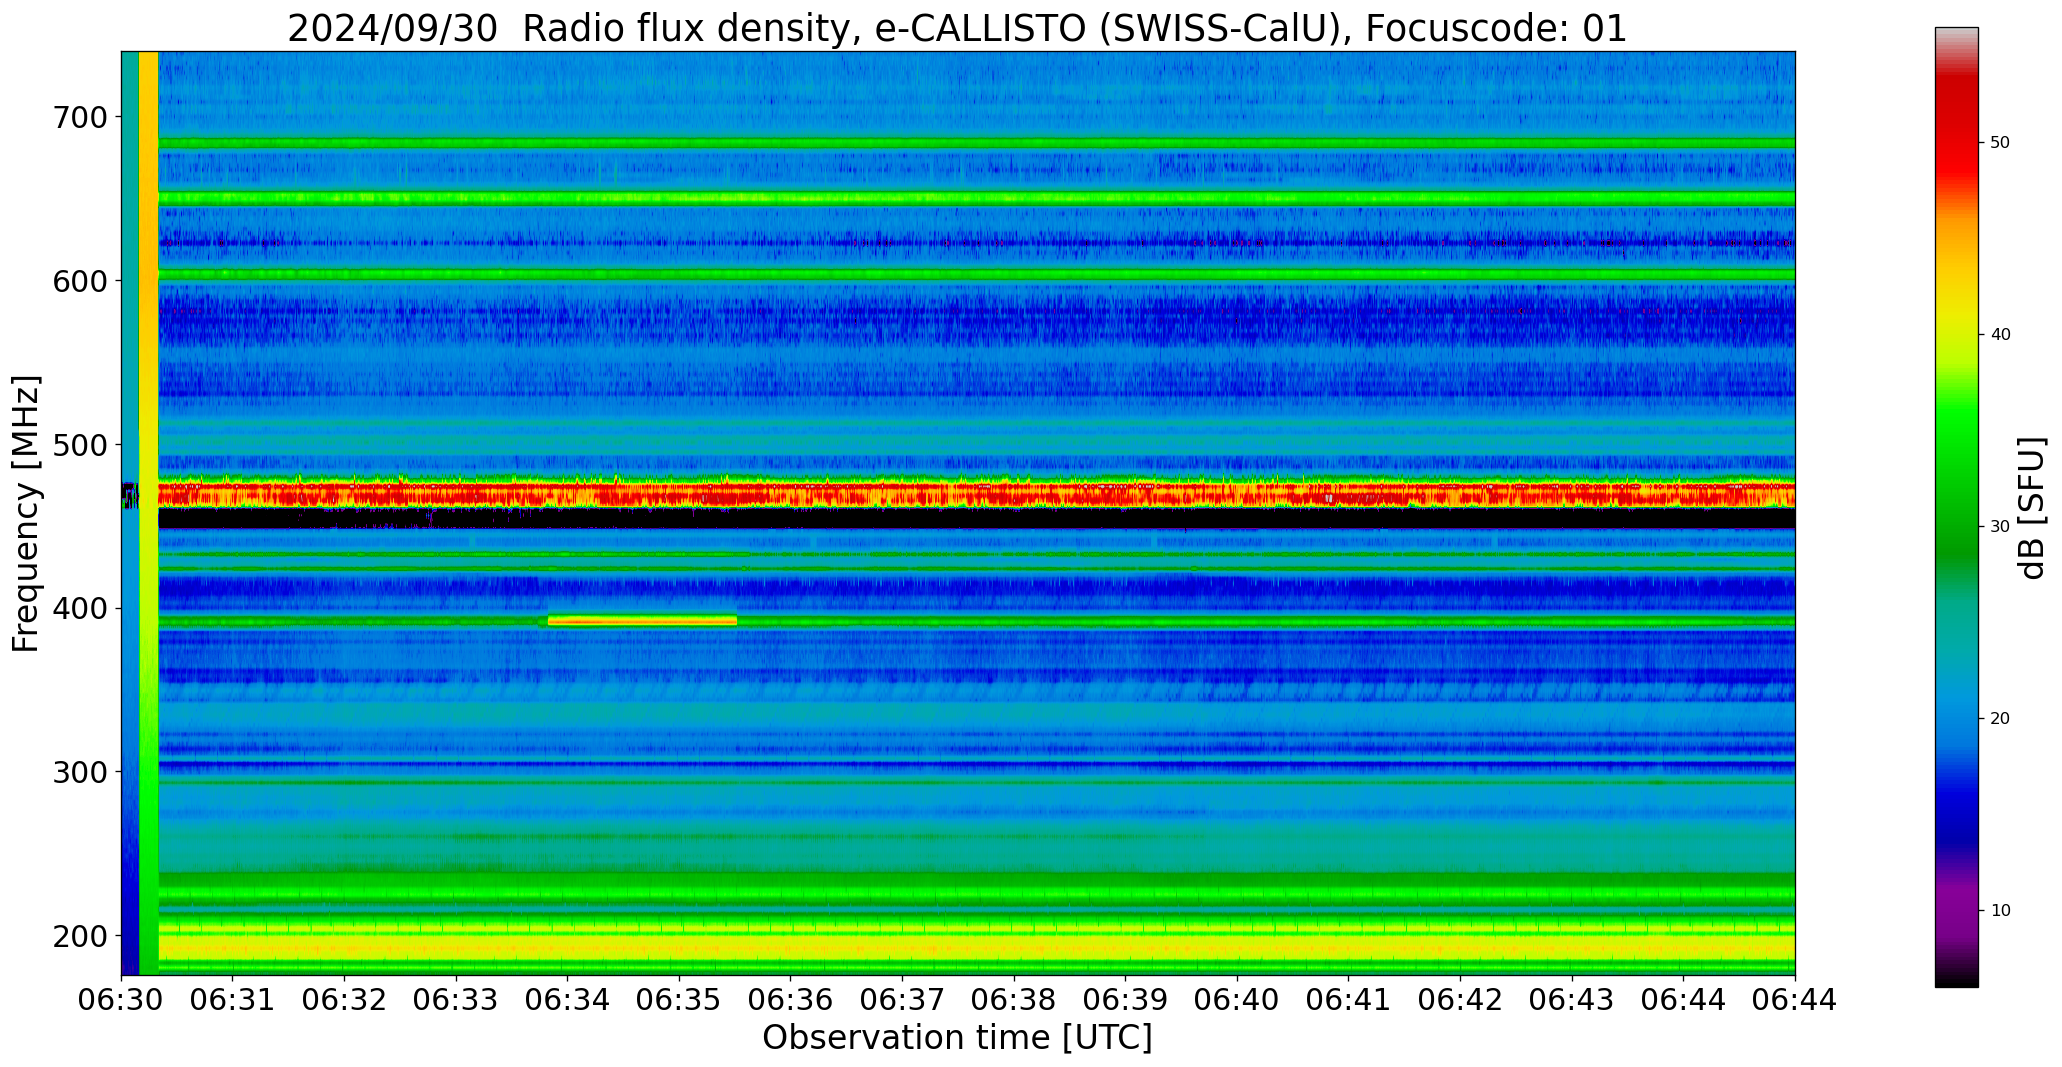The height and width of the screenshot is (1067, 2062).
Task: Click the 'Frequency [MHz]' y-axis label
Action: pos(26,513)
